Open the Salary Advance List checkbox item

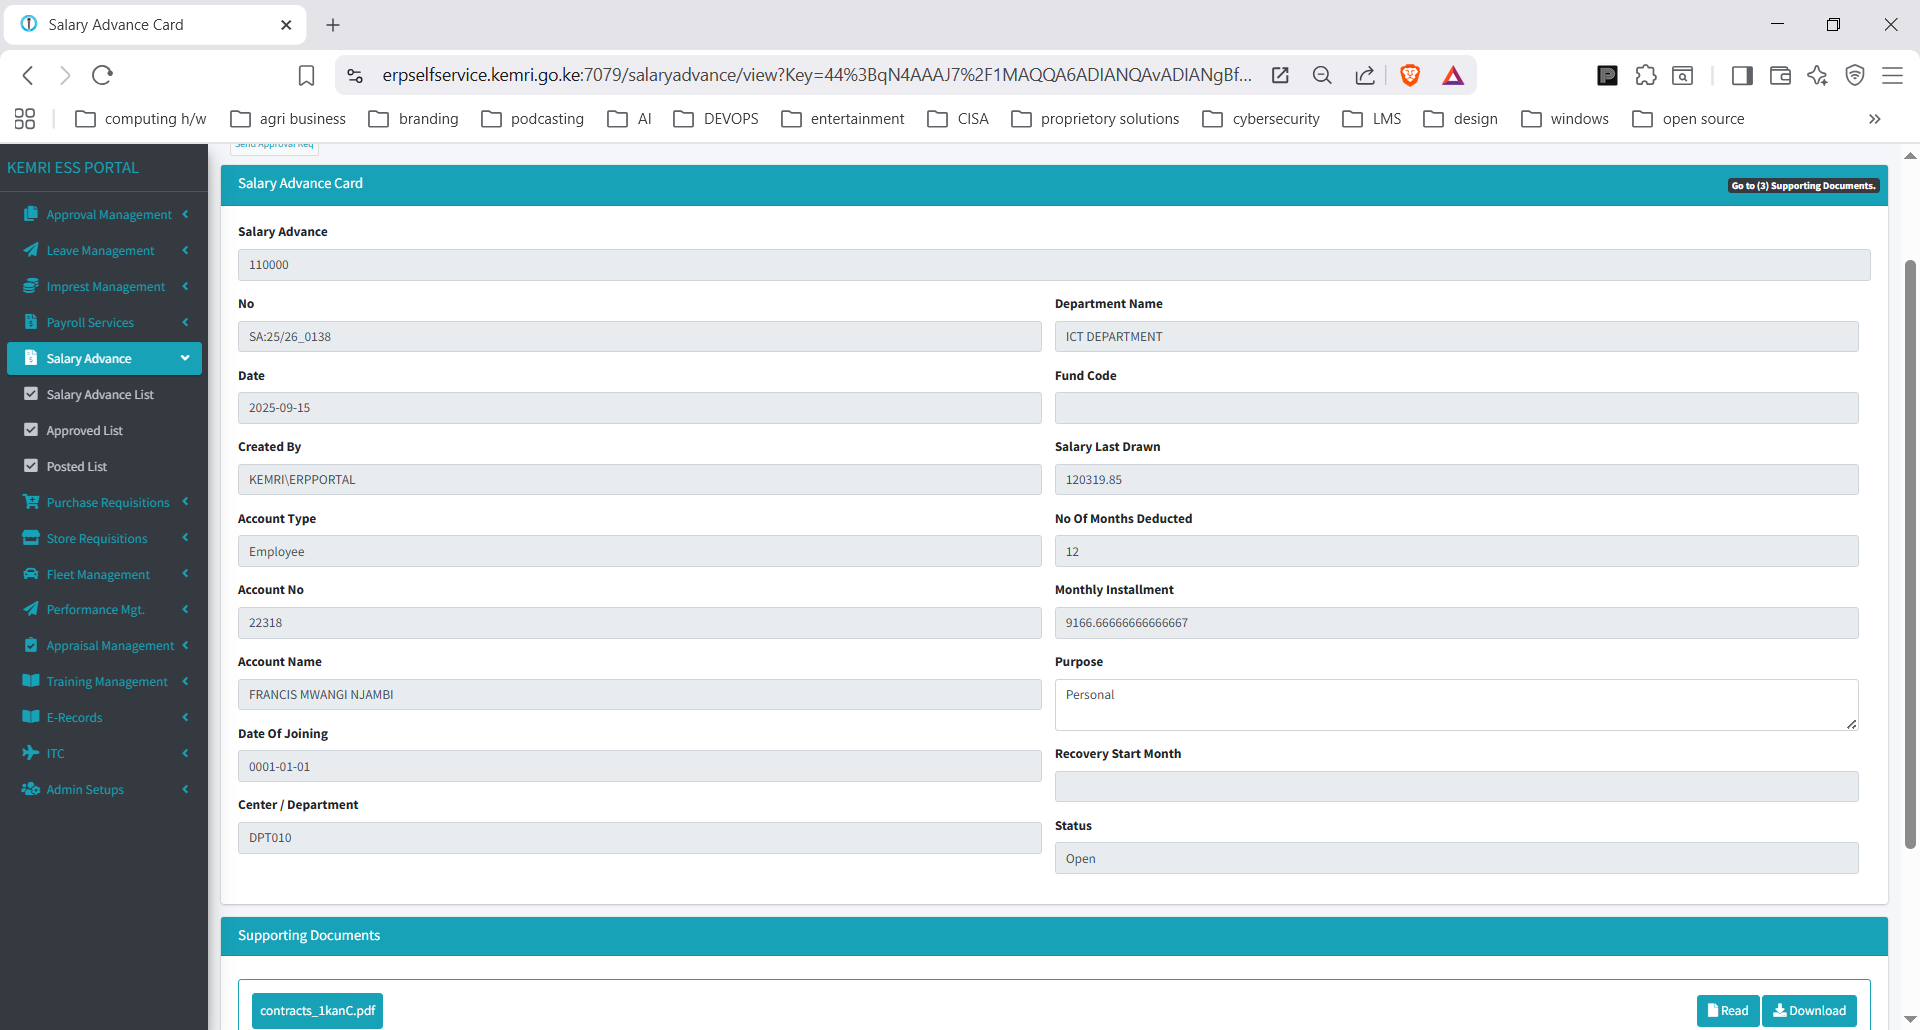click(x=100, y=395)
